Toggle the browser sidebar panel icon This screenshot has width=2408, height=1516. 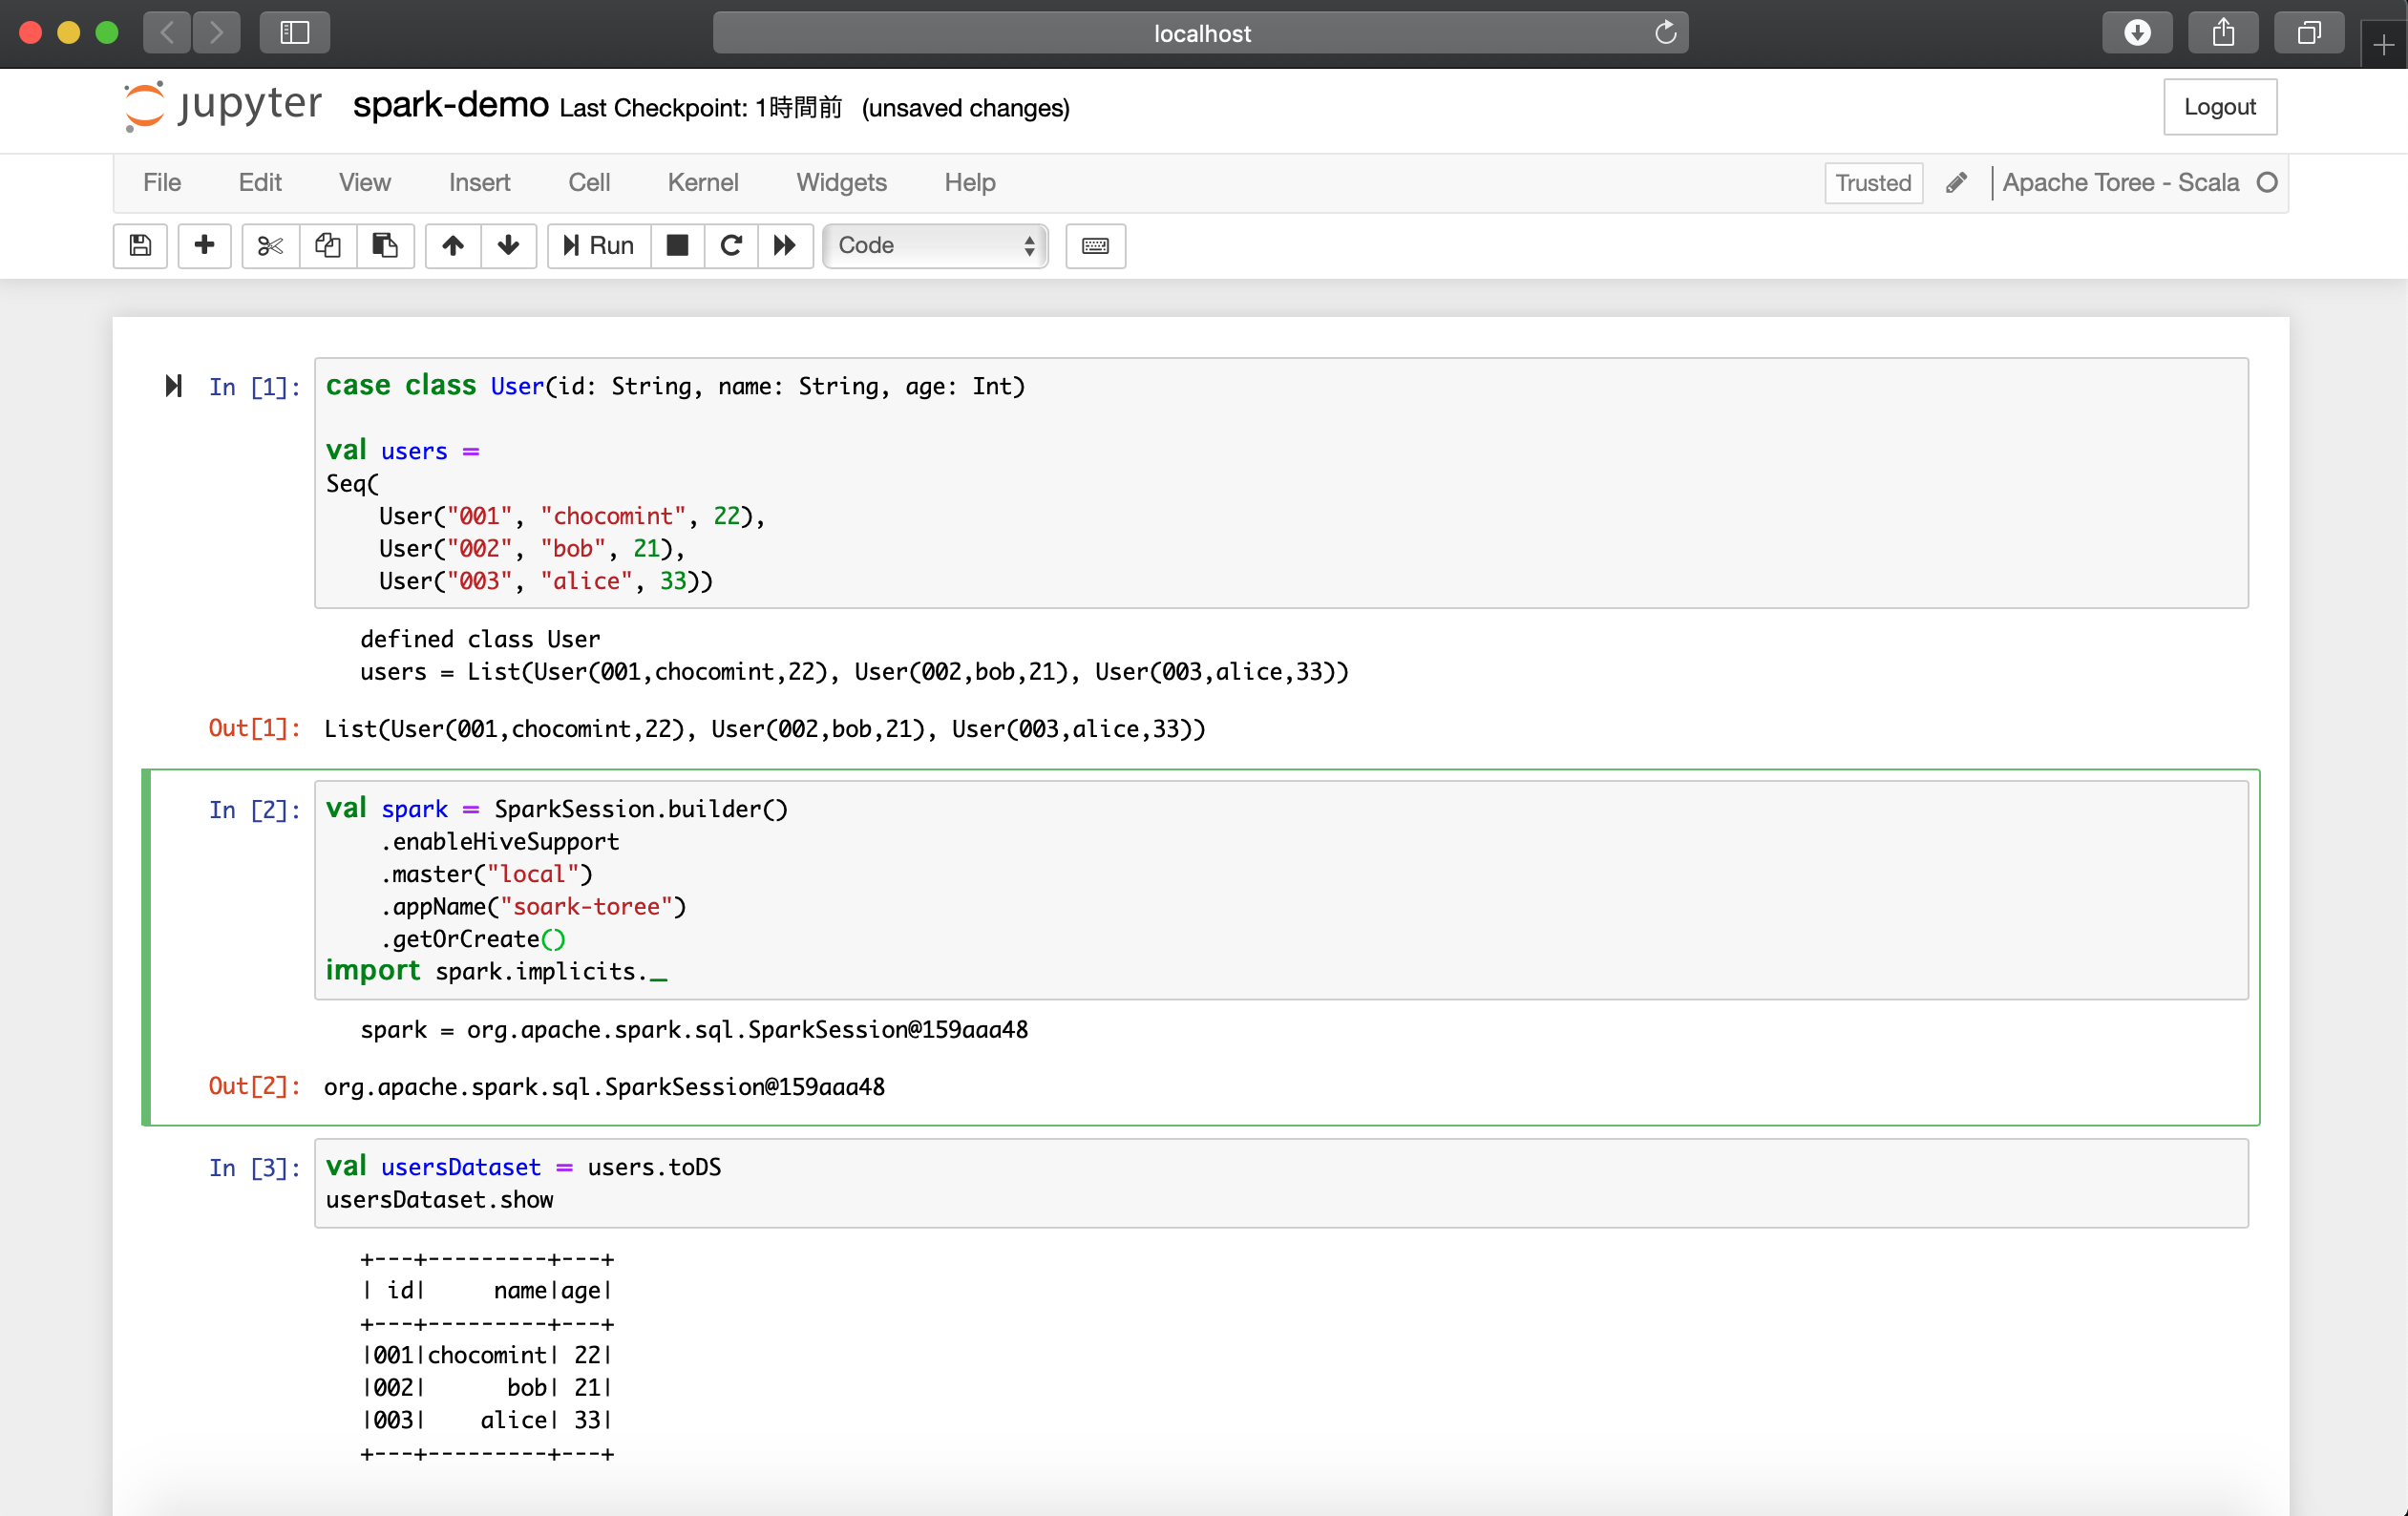[x=294, y=32]
